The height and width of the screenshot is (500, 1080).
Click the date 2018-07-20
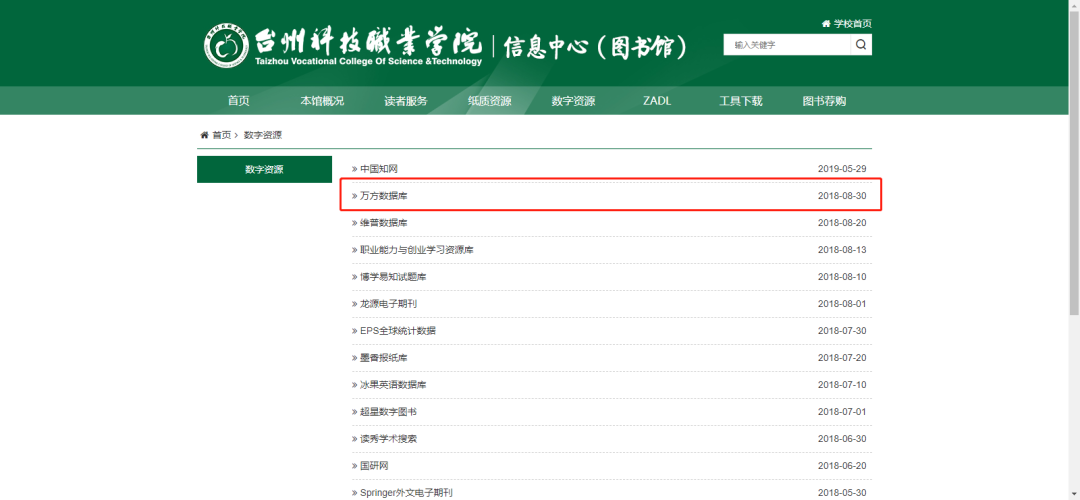pos(842,358)
